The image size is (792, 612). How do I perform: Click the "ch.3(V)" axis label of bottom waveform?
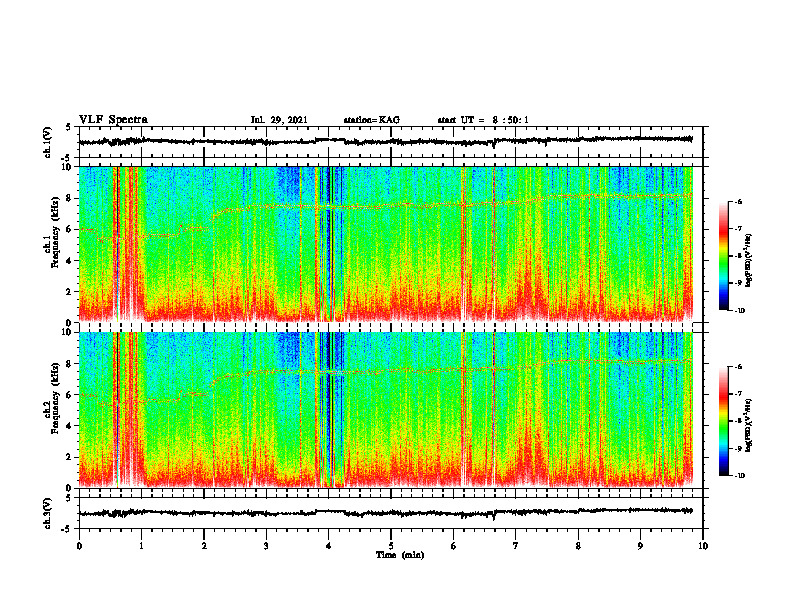(49, 513)
